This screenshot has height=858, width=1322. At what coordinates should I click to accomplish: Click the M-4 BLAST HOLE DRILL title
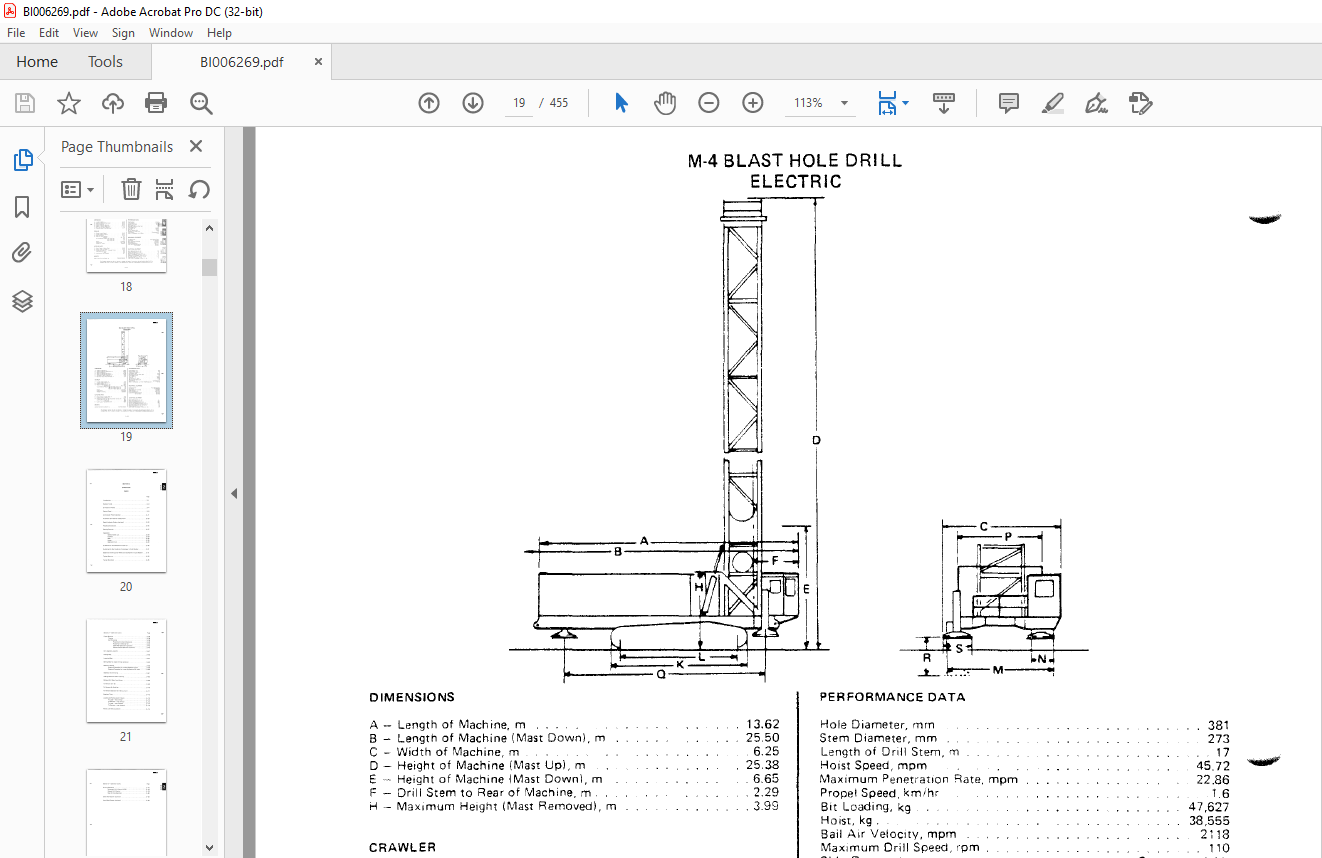[x=794, y=160]
